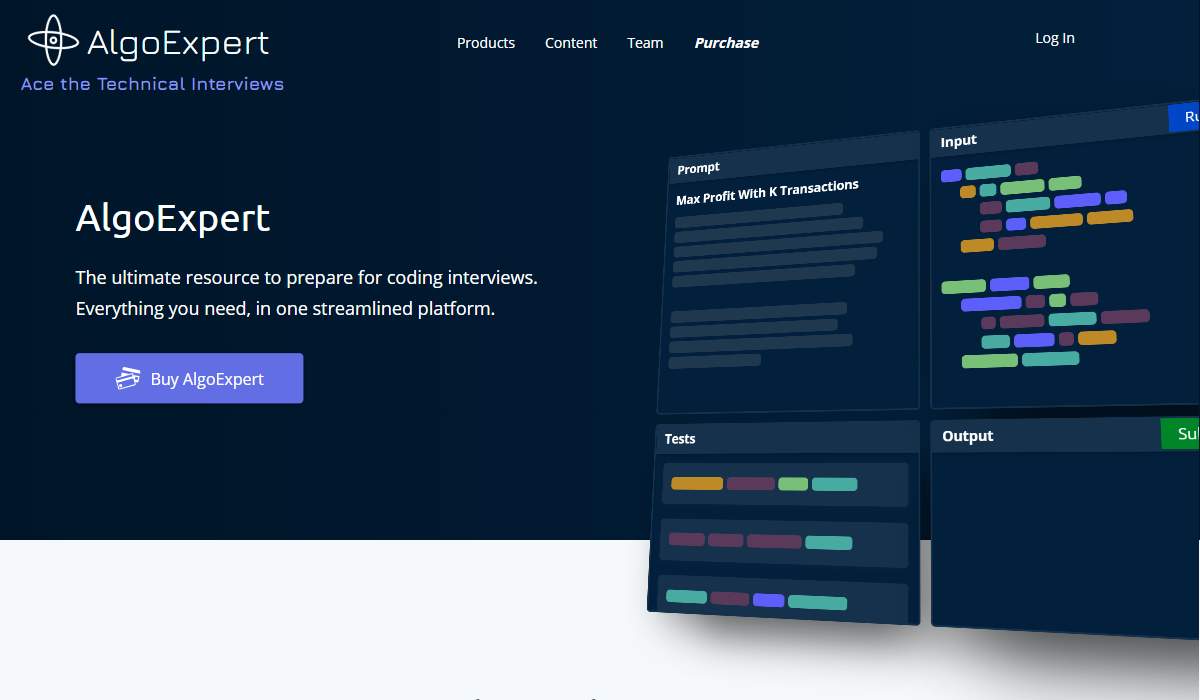Viewport: 1200px width, 700px height.
Task: Click the 'The ultimate resource to prepare' text line
Action: tap(307, 278)
